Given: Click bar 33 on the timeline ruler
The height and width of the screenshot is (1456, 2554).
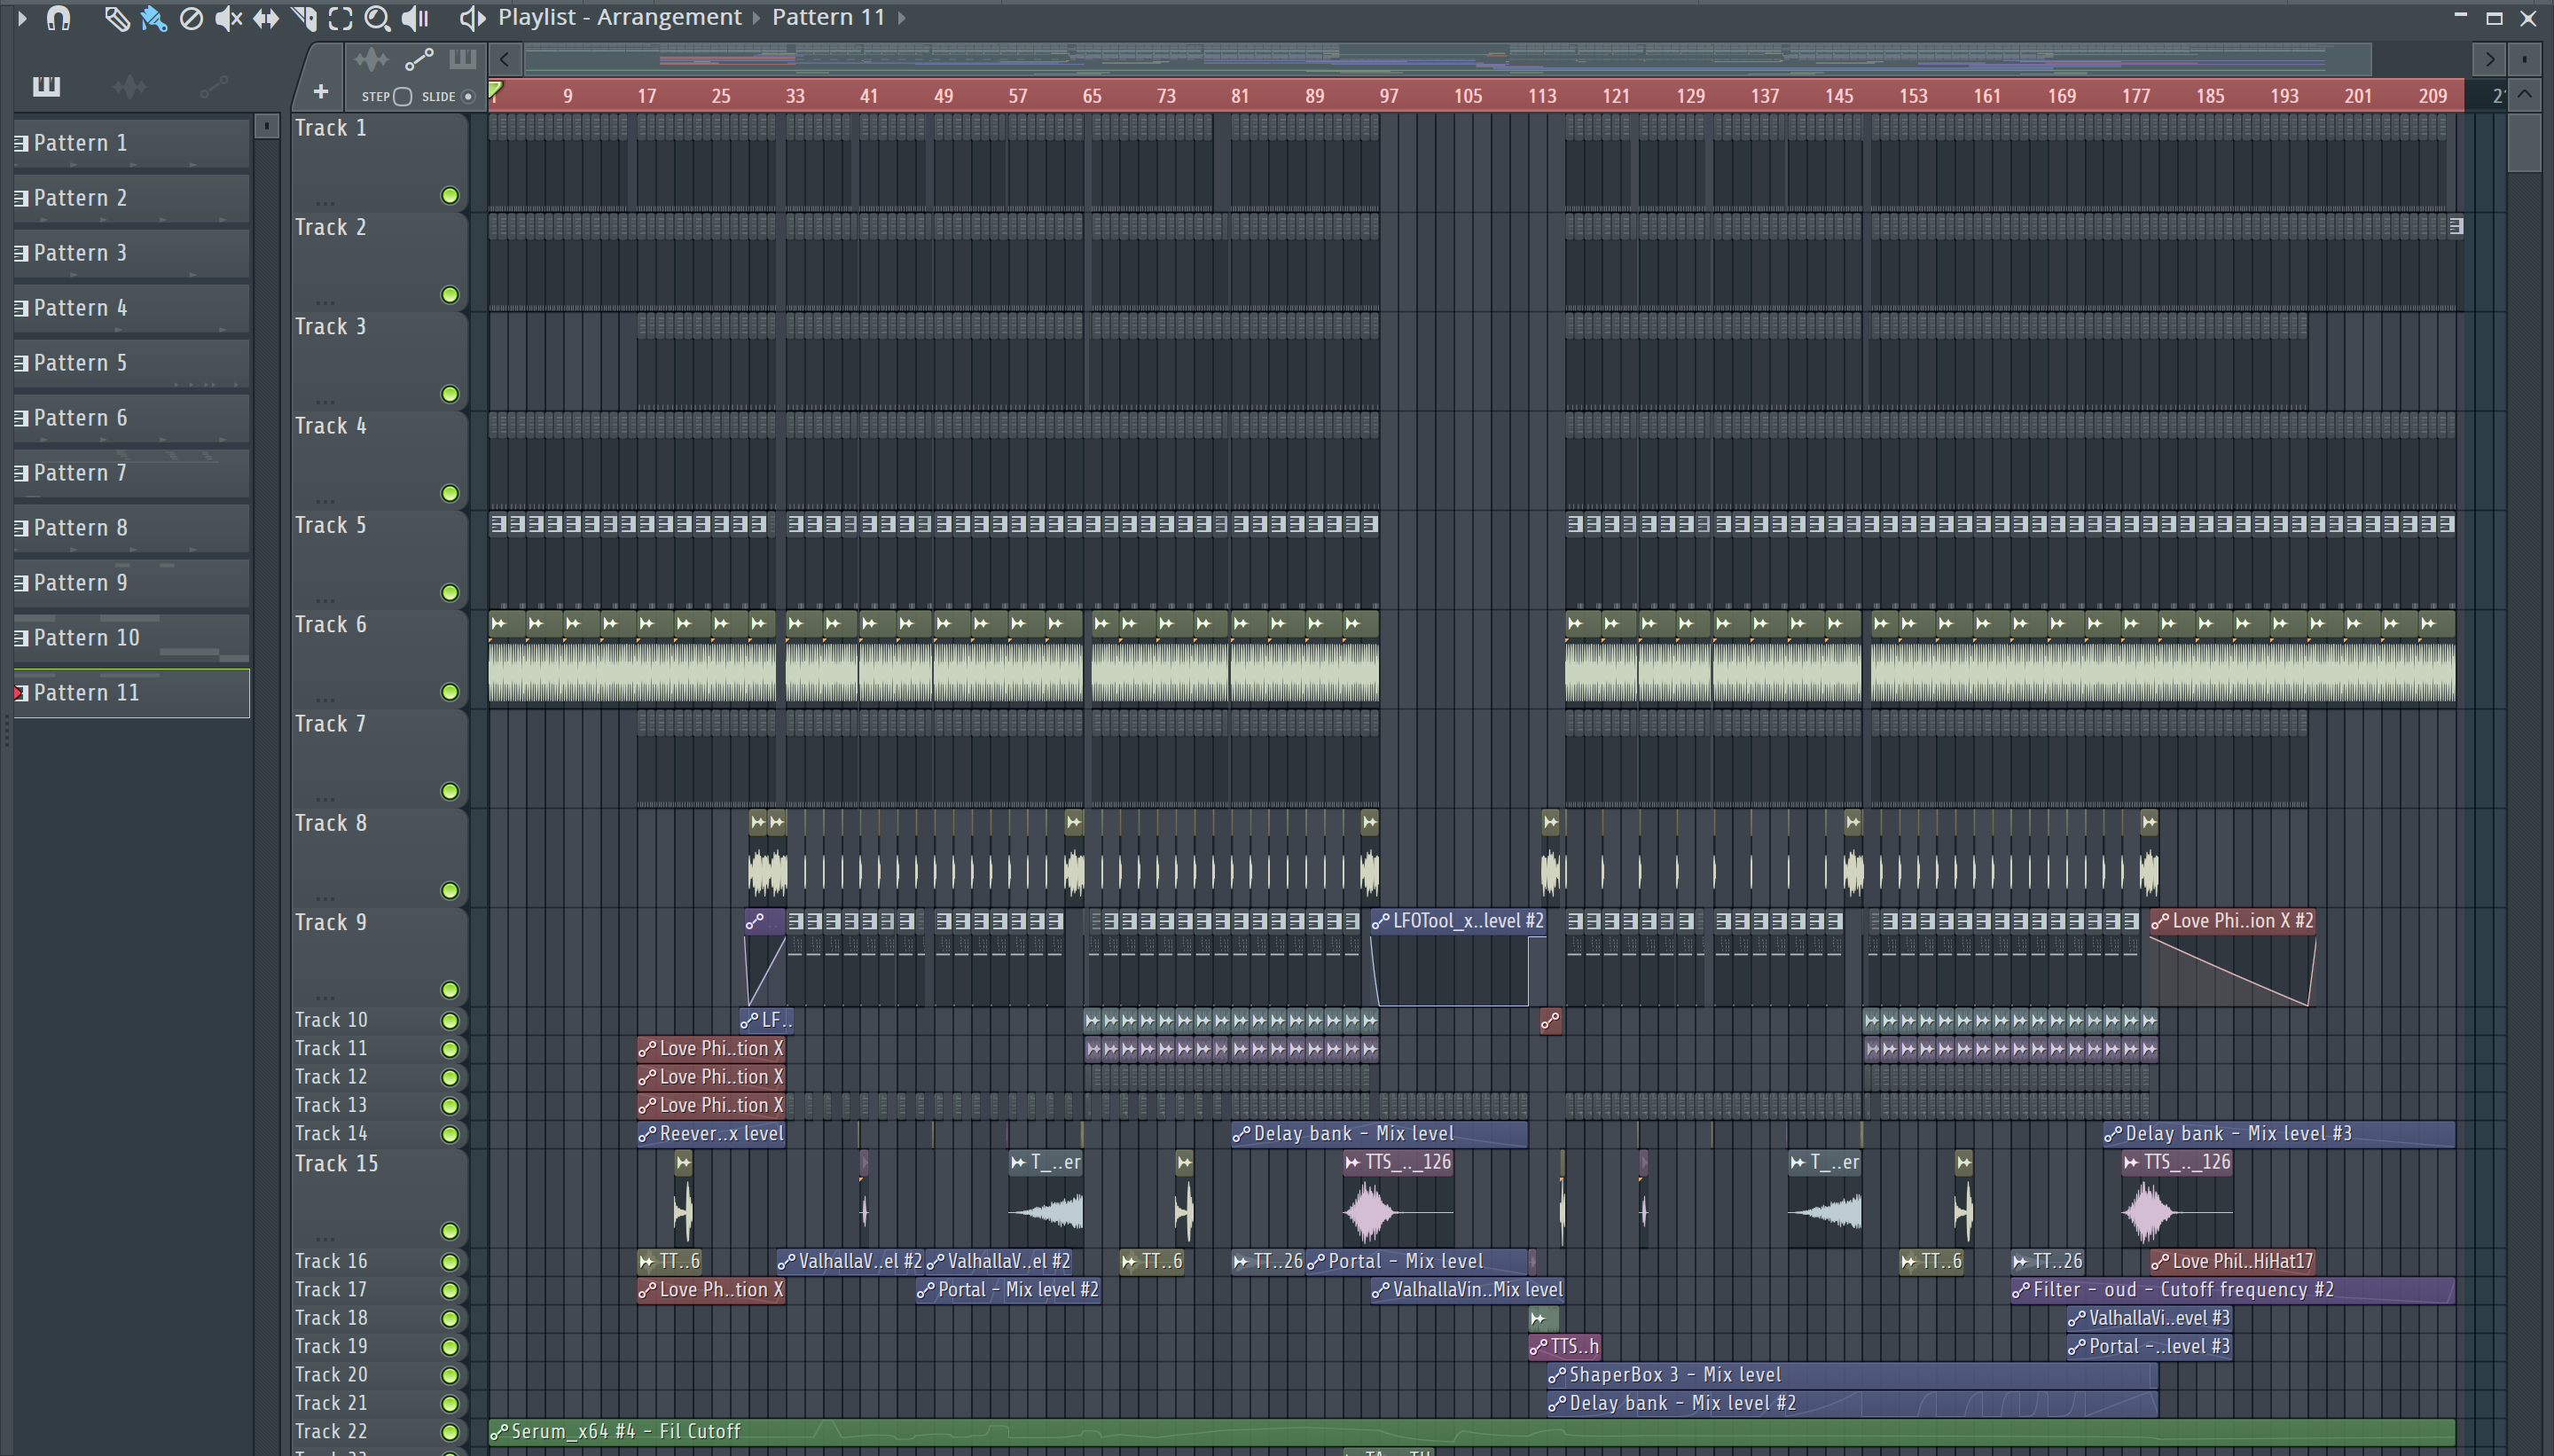Looking at the screenshot, I should click(795, 96).
